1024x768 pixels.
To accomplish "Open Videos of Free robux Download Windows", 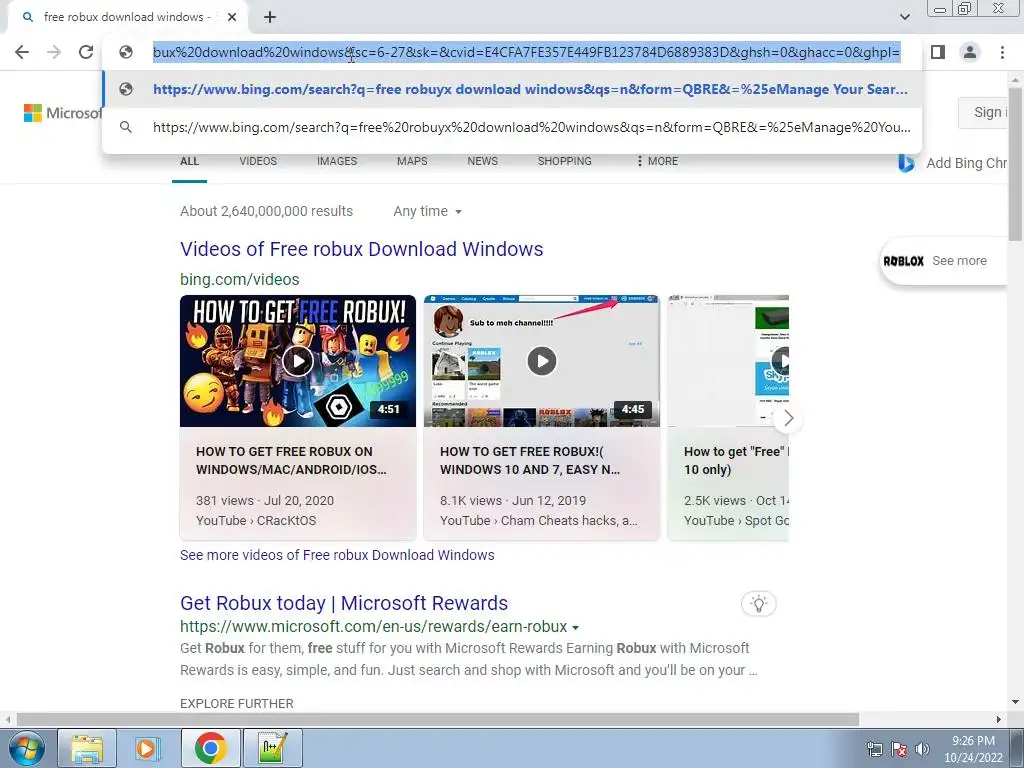I will pyautogui.click(x=362, y=249).
